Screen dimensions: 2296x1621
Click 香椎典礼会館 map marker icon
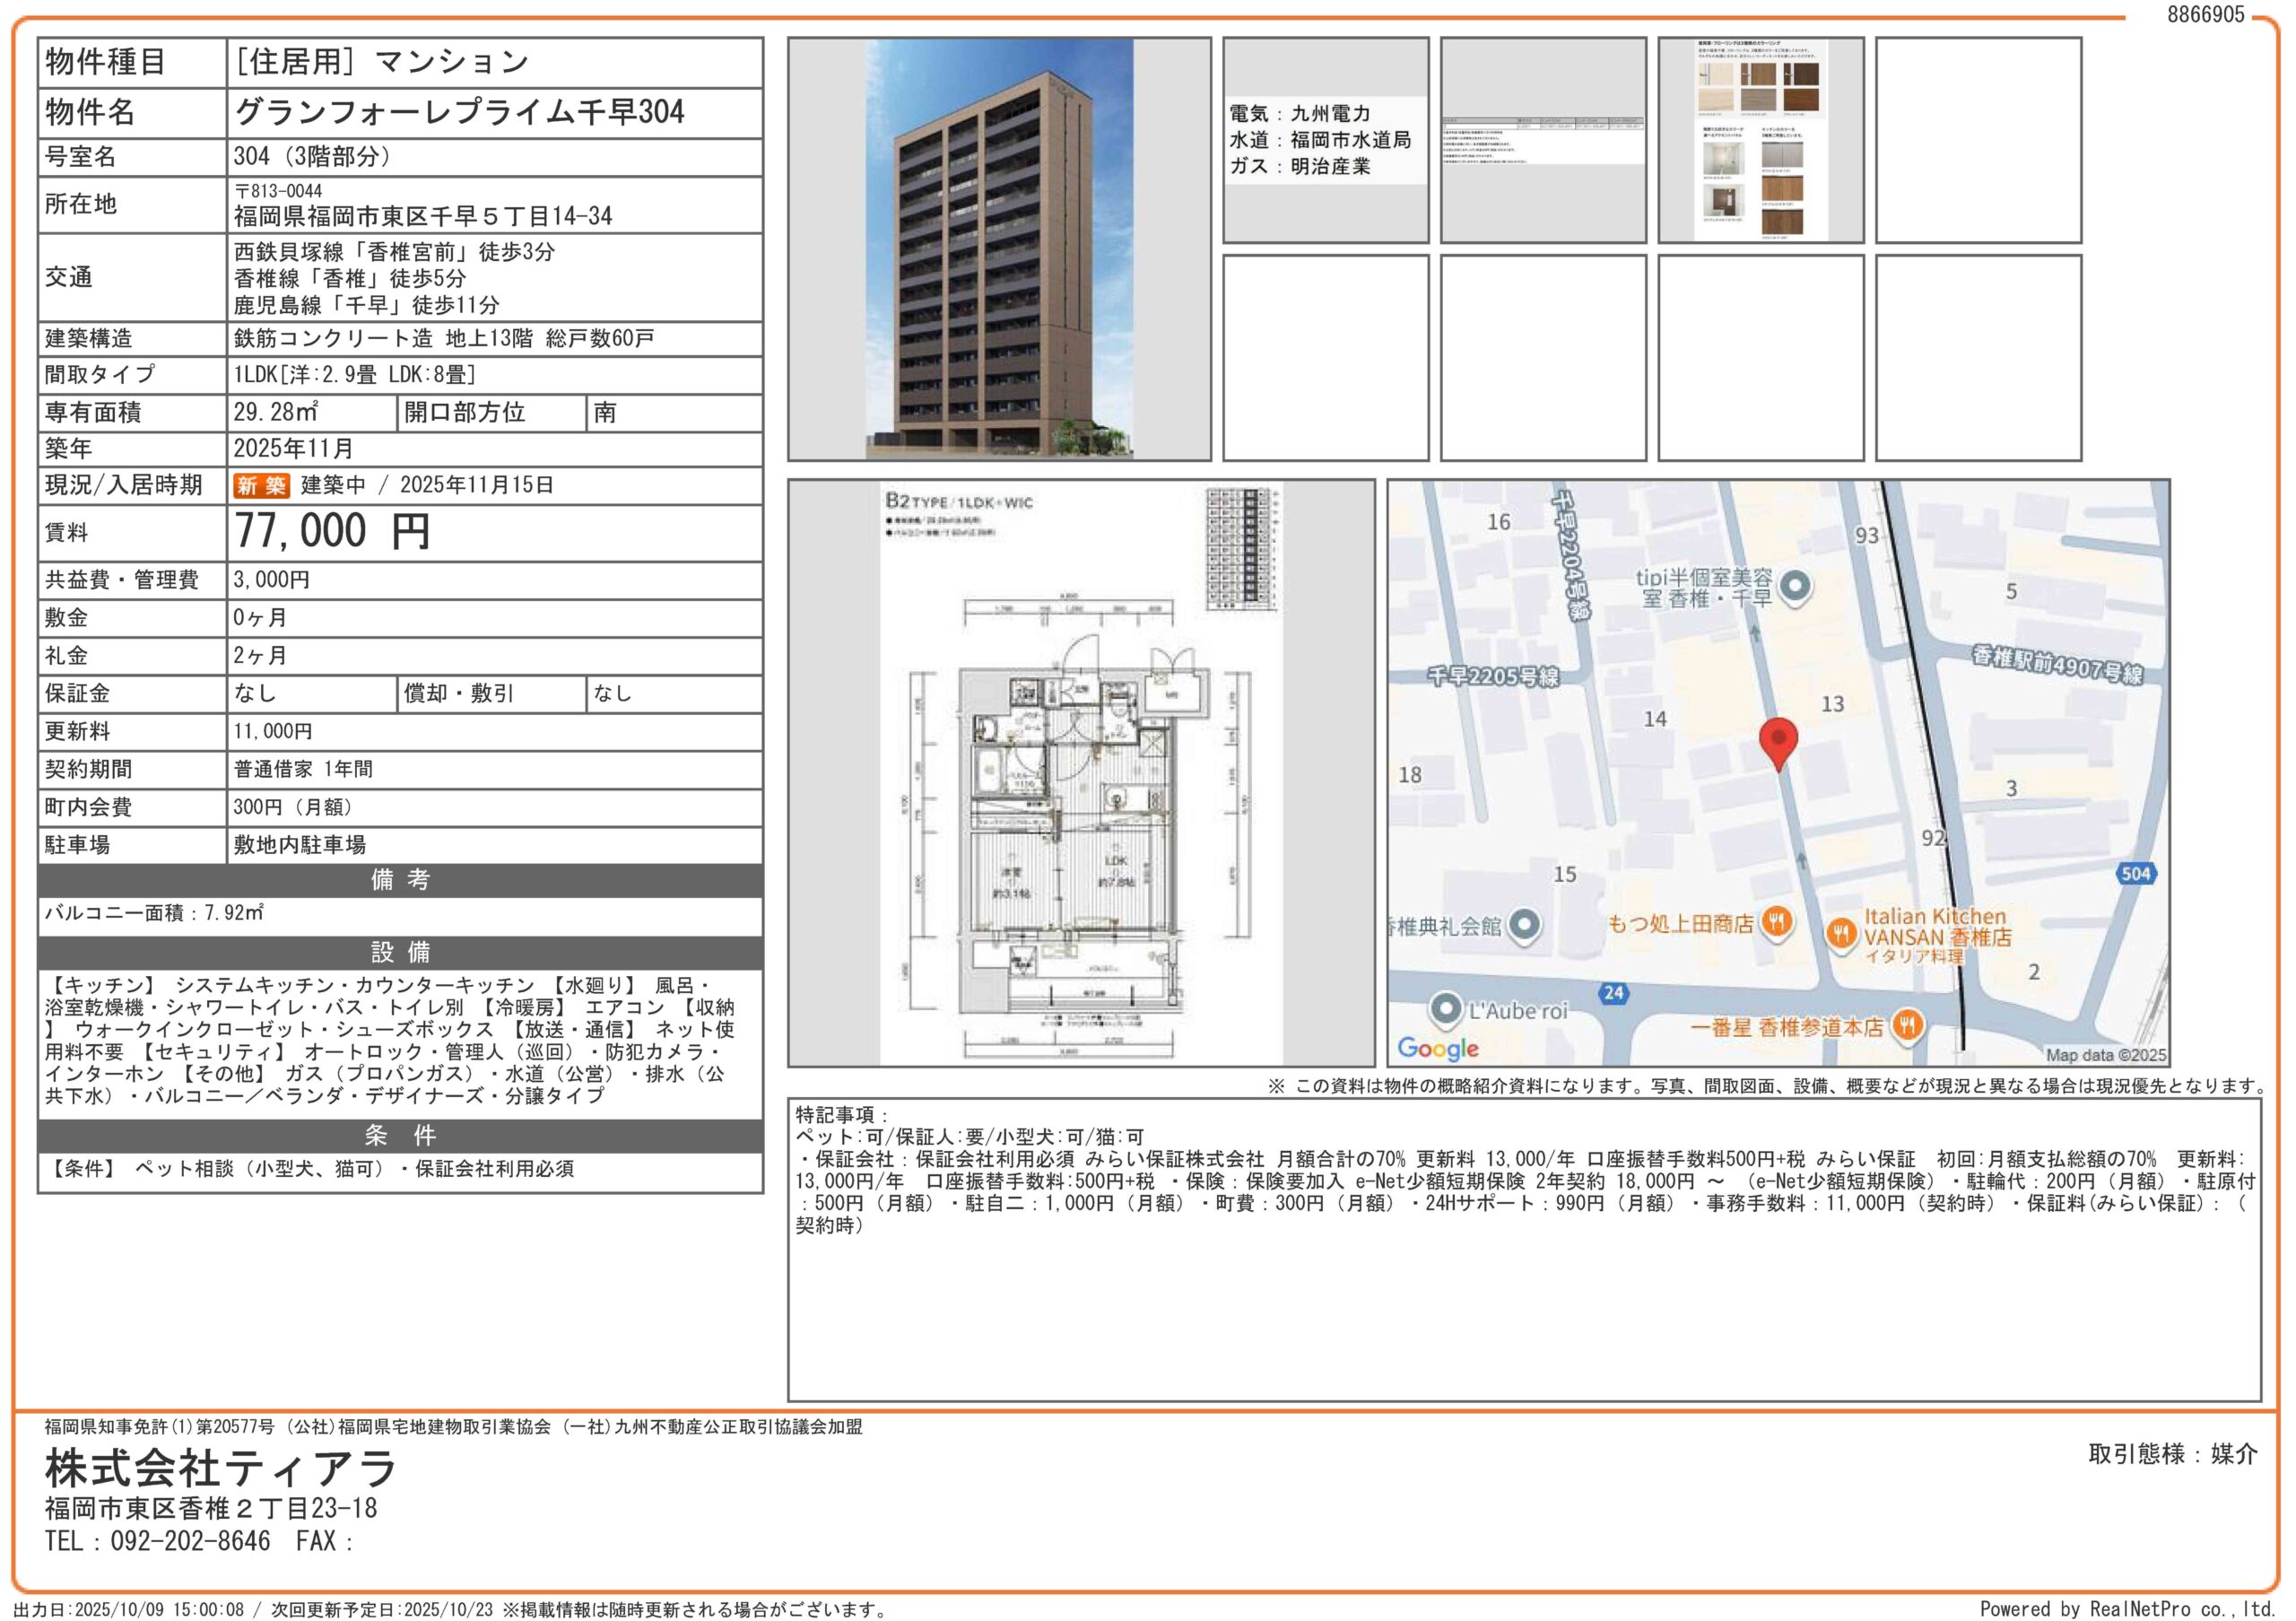(x=1523, y=925)
